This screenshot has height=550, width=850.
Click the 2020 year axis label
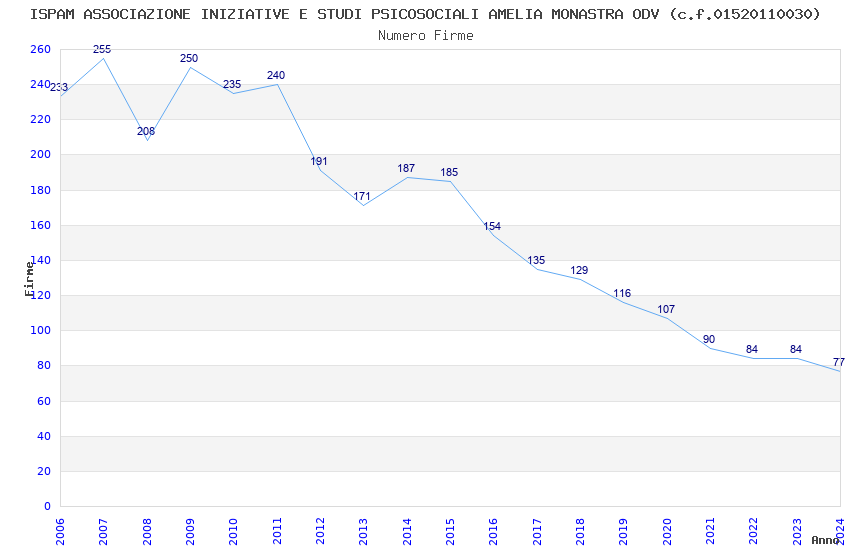(667, 532)
